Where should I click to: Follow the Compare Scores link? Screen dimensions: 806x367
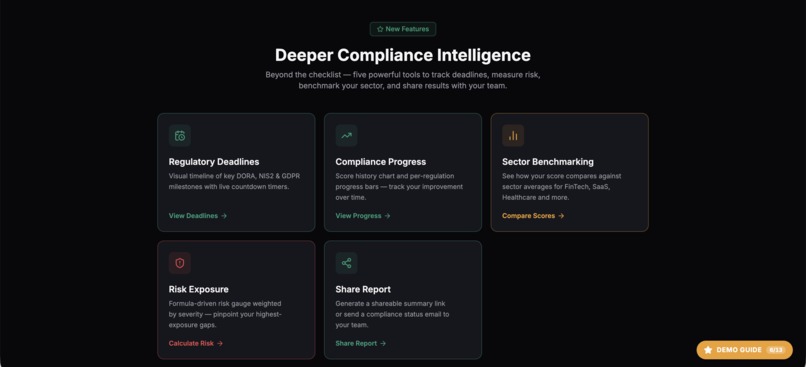(533, 216)
